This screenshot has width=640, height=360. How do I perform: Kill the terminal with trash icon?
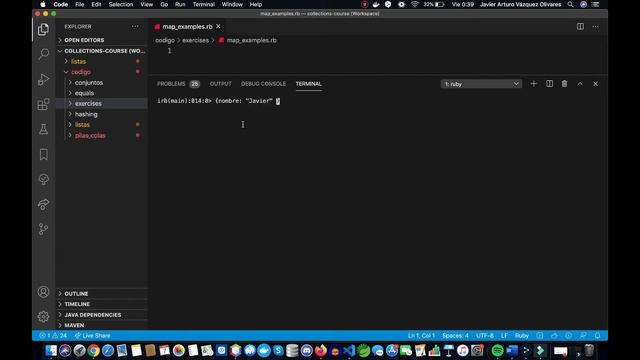point(564,84)
